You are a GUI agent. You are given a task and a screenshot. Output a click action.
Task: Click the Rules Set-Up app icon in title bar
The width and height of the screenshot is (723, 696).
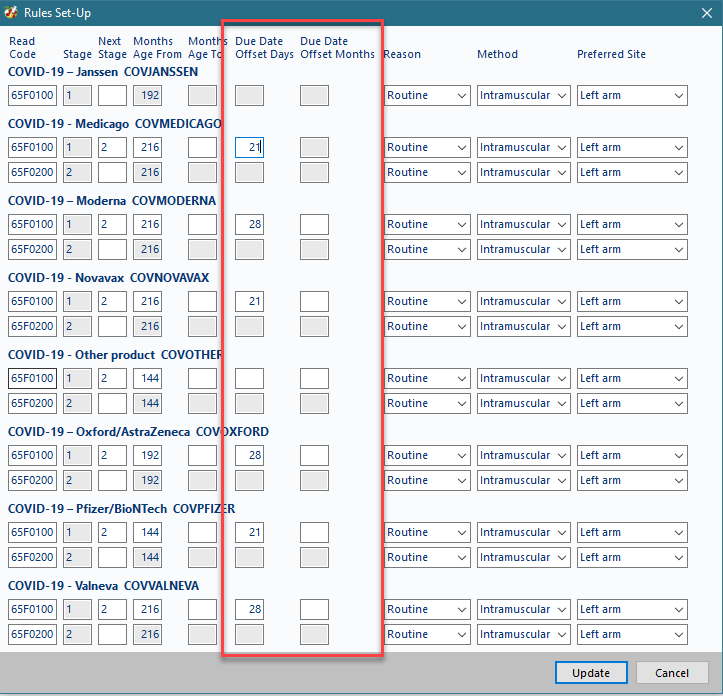11,12
